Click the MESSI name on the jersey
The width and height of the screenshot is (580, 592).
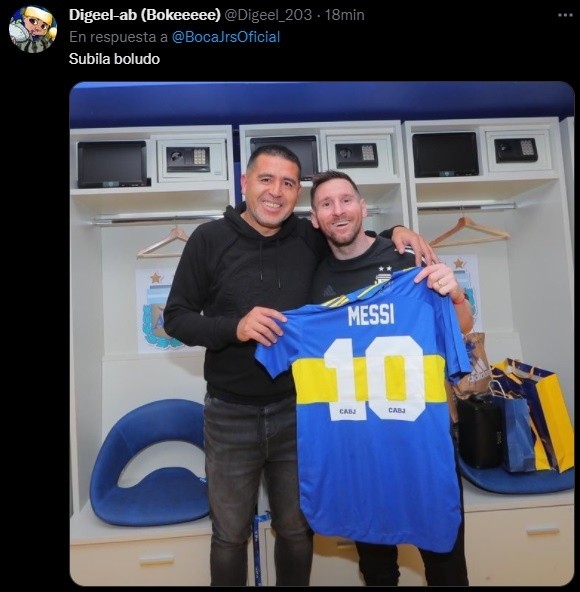click(371, 315)
